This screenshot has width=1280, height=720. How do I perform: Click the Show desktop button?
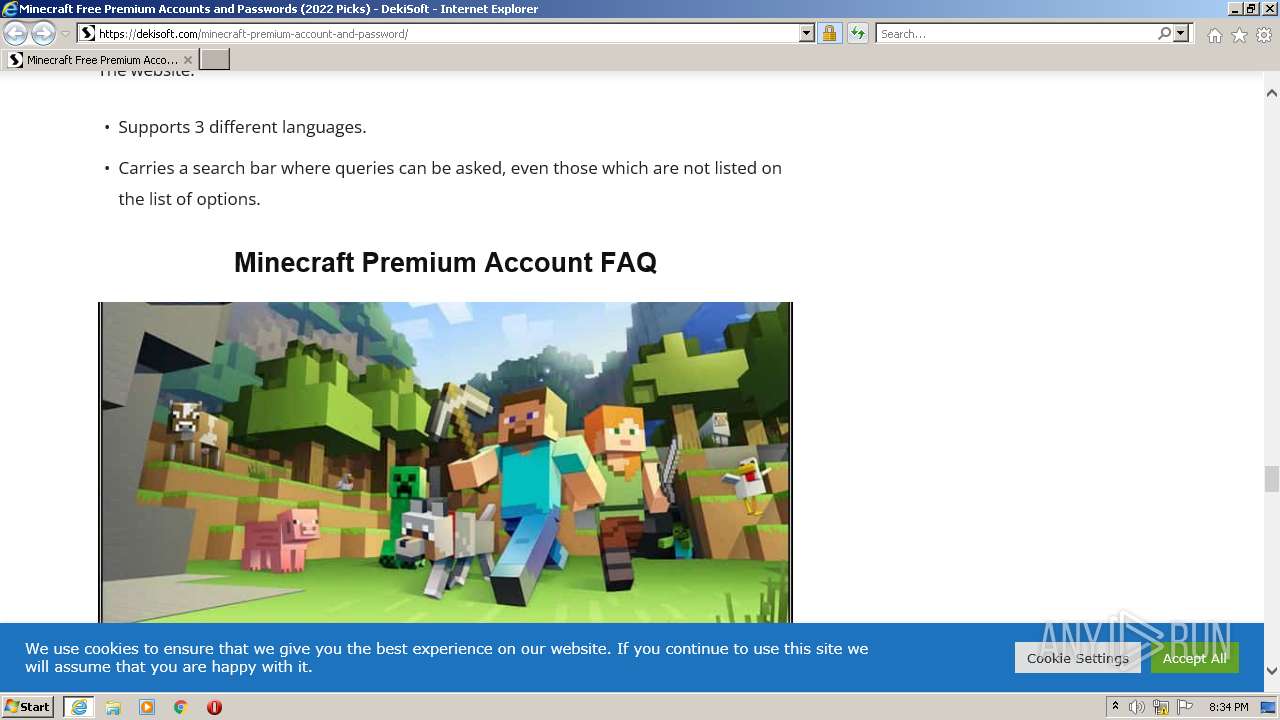(x=1269, y=707)
